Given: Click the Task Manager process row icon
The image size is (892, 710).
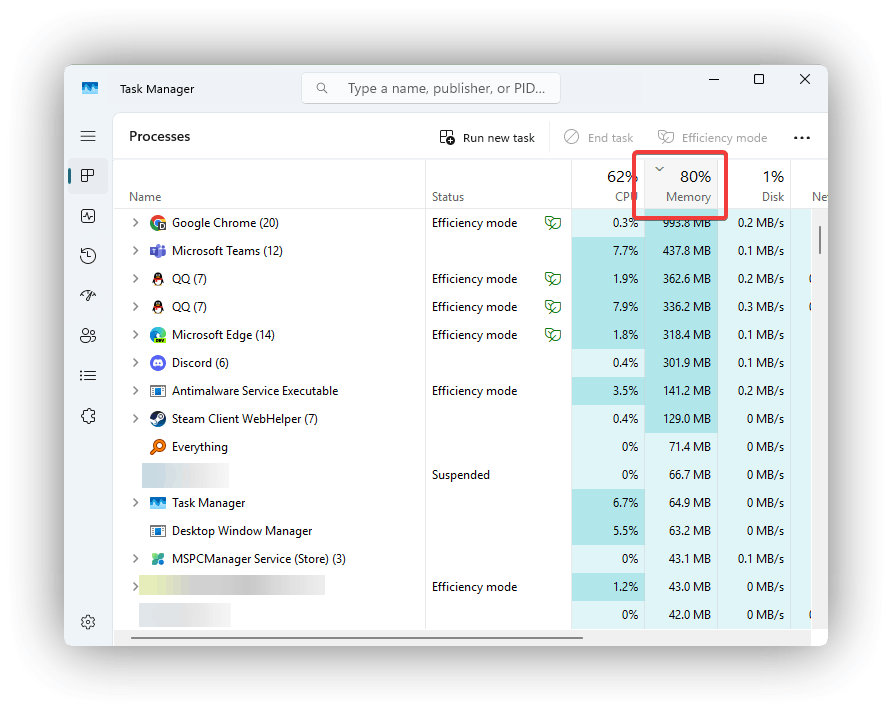Looking at the screenshot, I should 158,503.
